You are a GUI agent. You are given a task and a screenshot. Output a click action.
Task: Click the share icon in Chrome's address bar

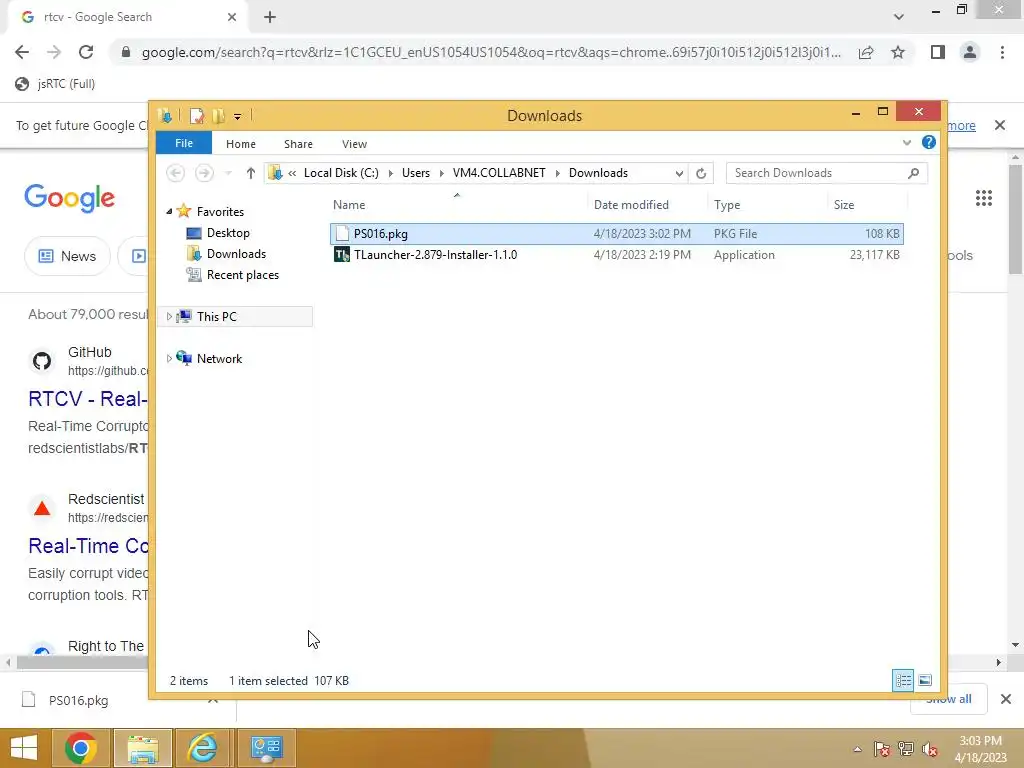click(x=866, y=53)
